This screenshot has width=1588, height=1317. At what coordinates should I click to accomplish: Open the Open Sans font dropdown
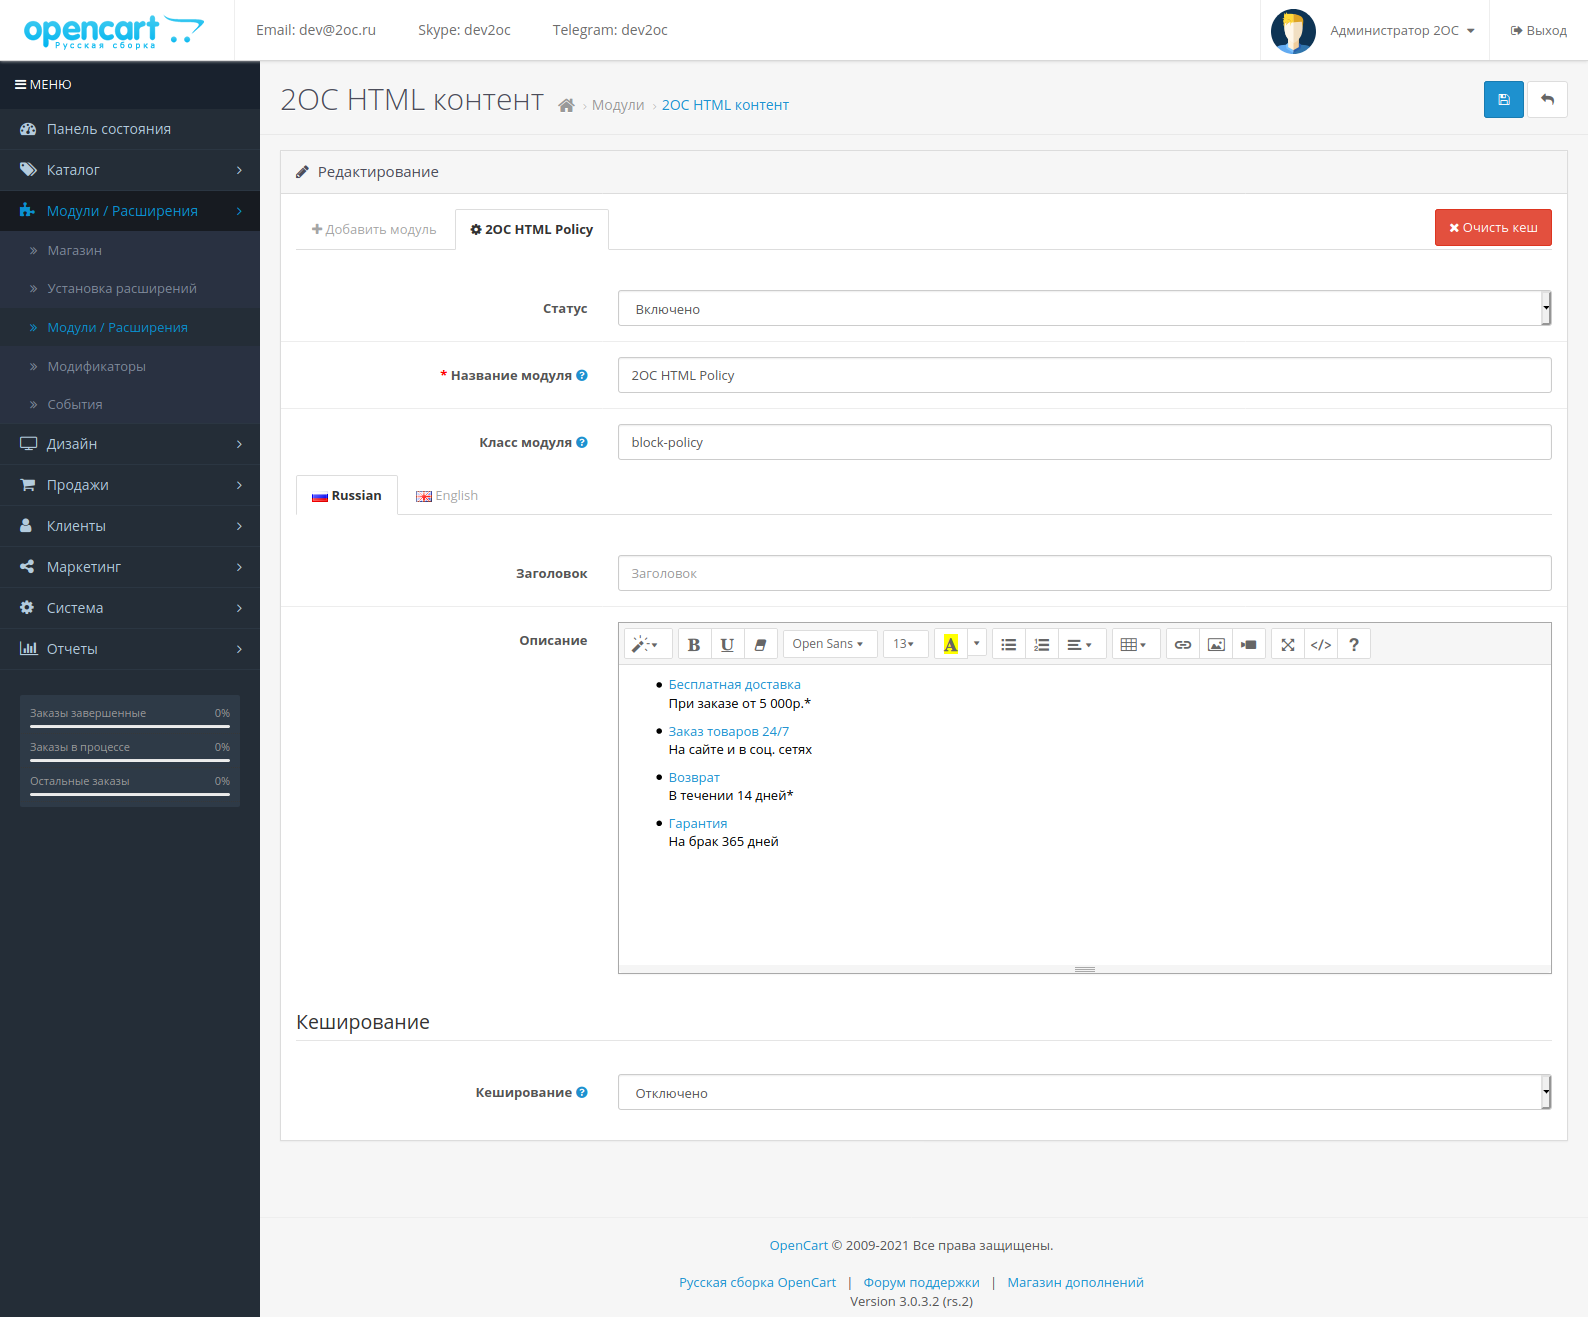pos(828,645)
